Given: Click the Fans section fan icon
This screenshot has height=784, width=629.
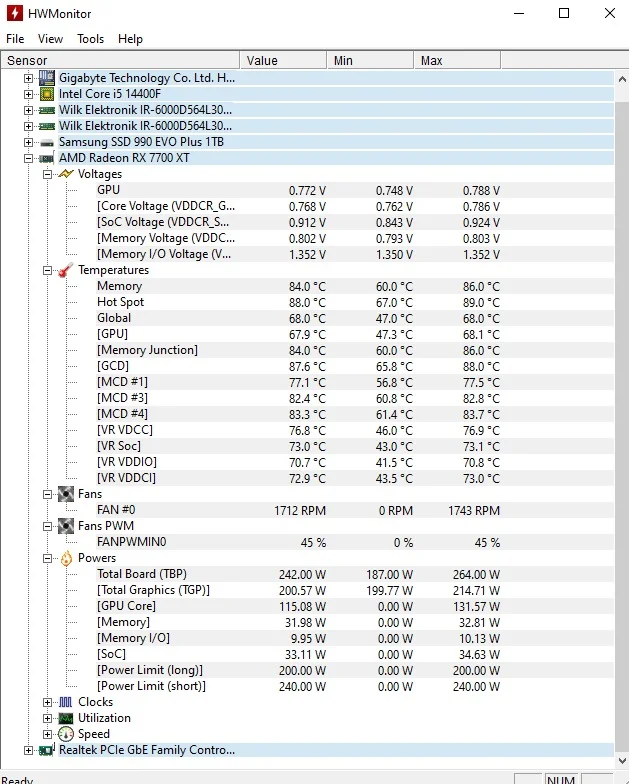Looking at the screenshot, I should pyautogui.click(x=66, y=494).
